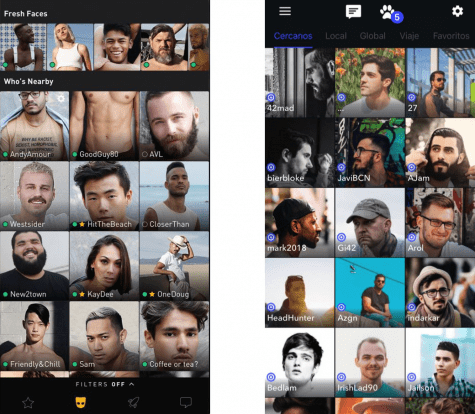
Task: Open indarkar's profile tile
Action: pos(440,292)
